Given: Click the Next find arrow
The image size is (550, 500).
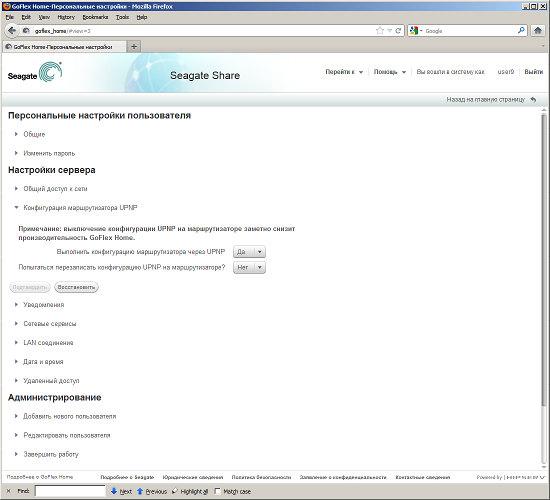Looking at the screenshot, I should 121,491.
